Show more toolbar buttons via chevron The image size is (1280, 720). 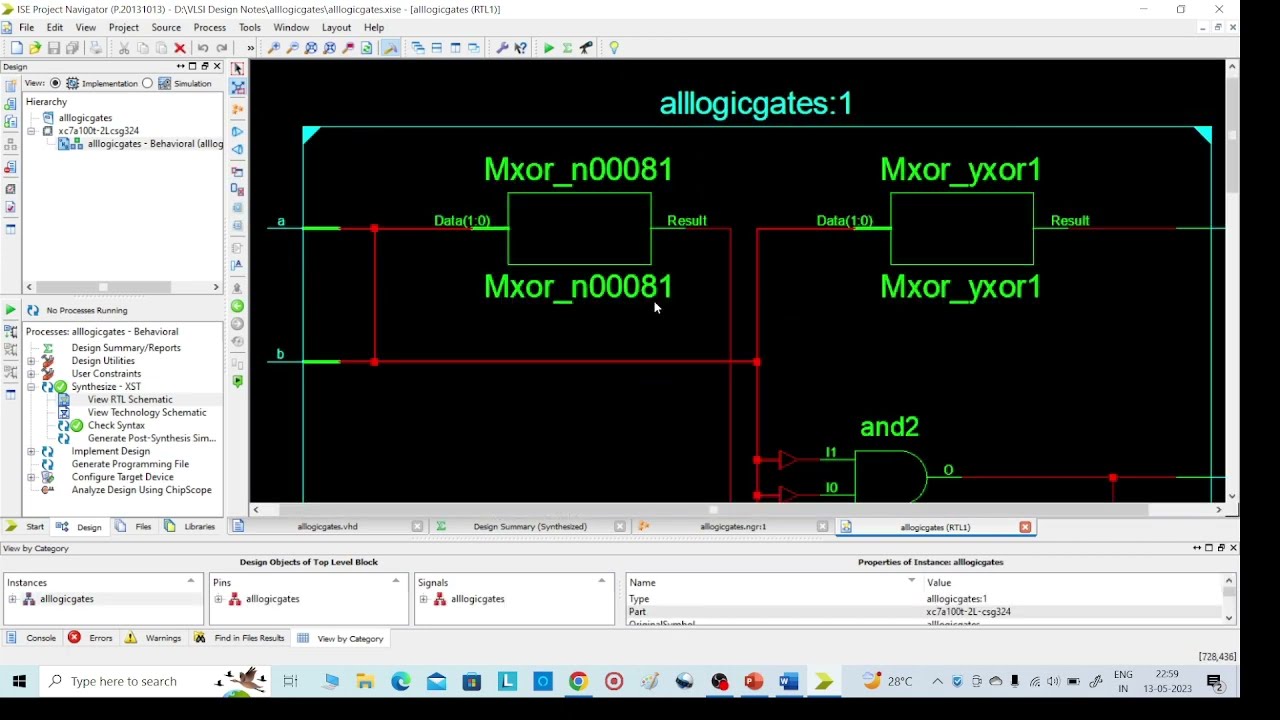250,48
